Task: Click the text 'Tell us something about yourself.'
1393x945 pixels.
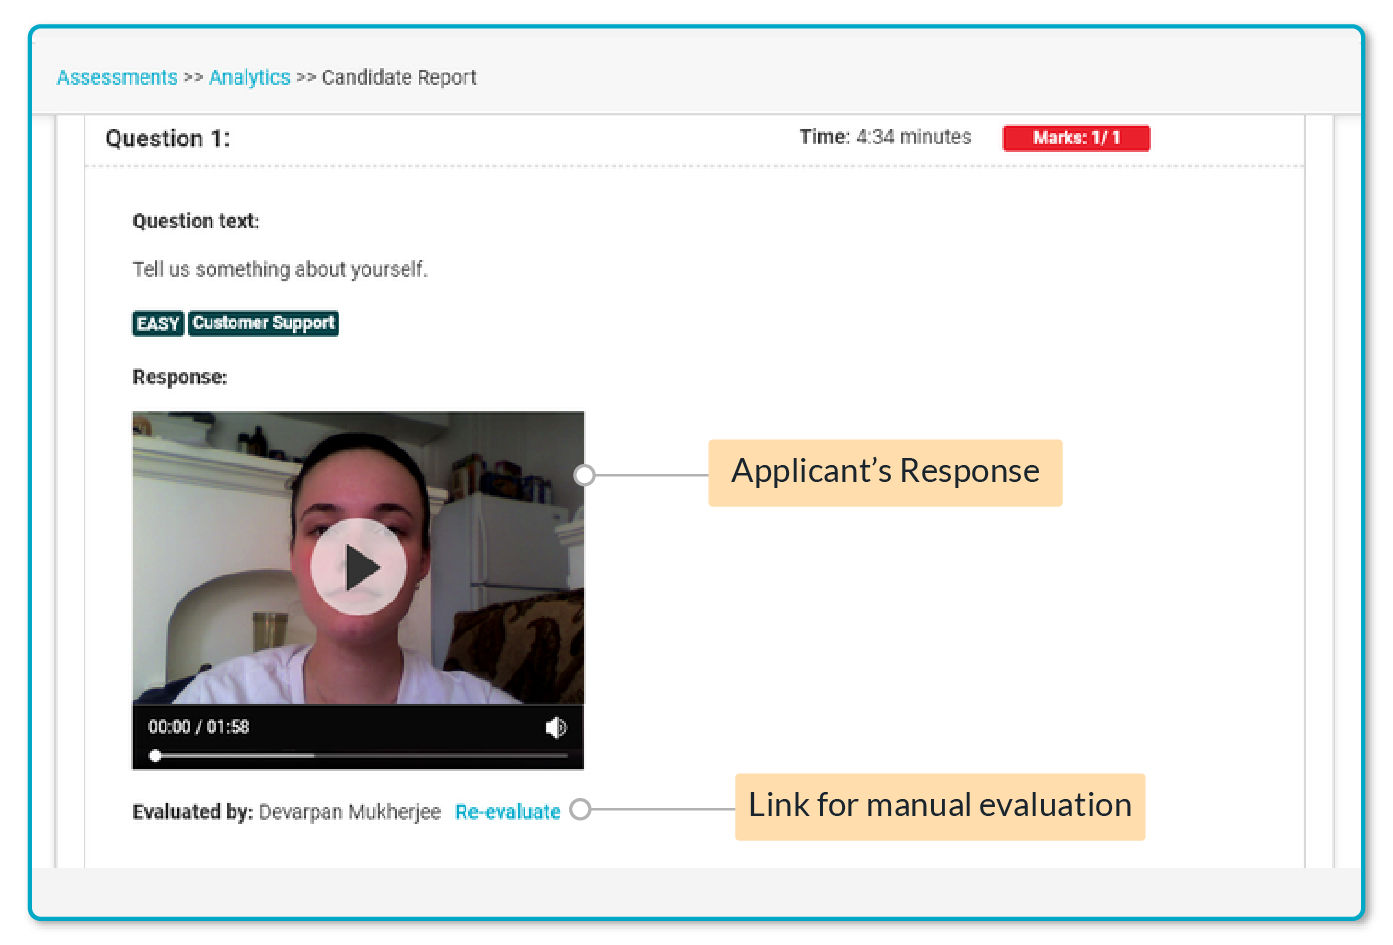Action: point(280,269)
